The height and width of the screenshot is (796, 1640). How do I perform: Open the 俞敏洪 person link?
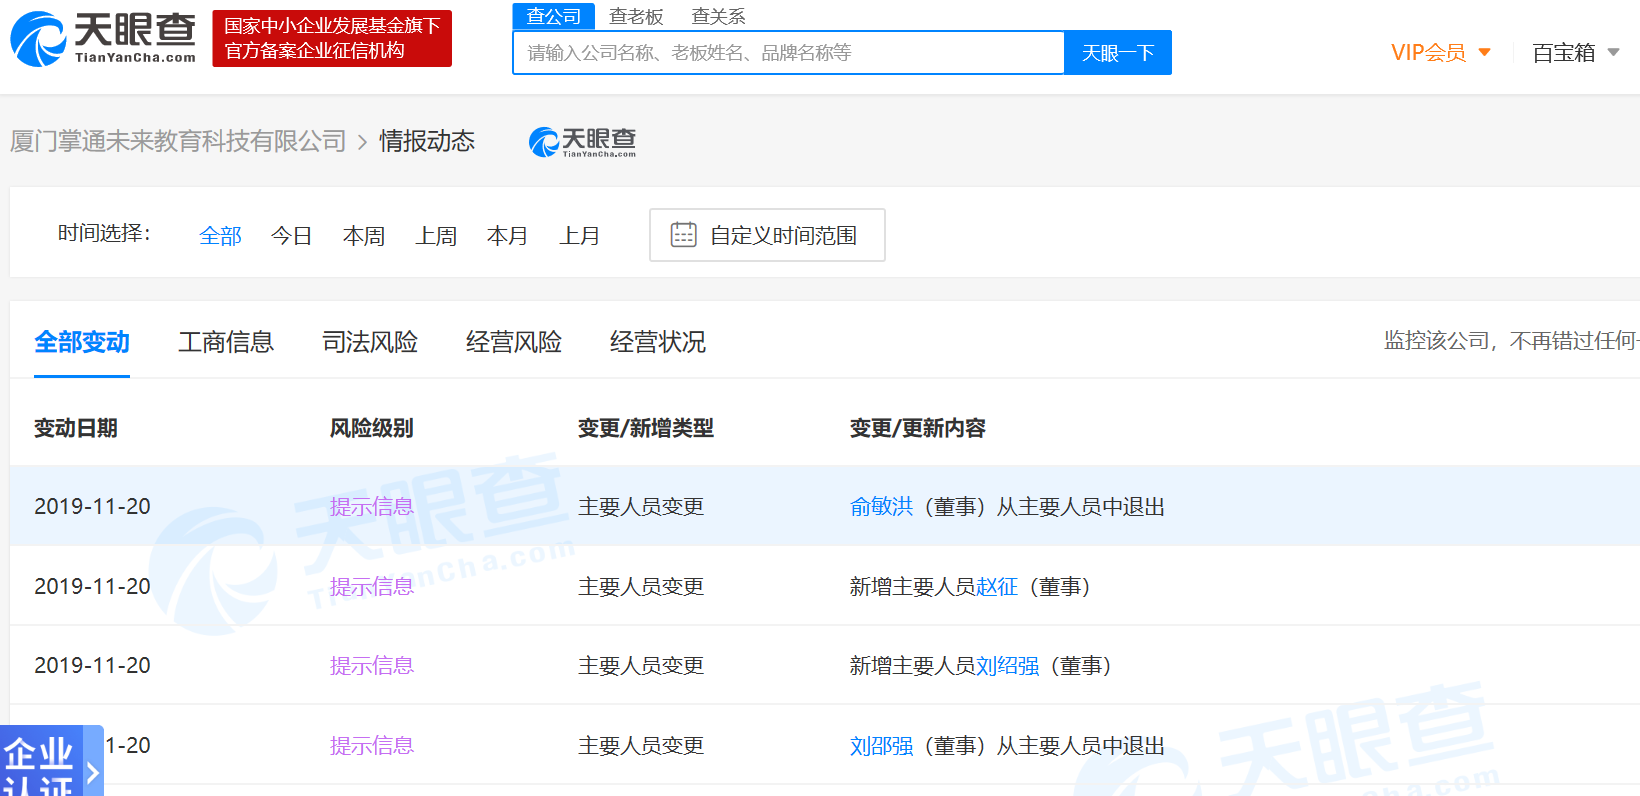pyautogui.click(x=881, y=507)
